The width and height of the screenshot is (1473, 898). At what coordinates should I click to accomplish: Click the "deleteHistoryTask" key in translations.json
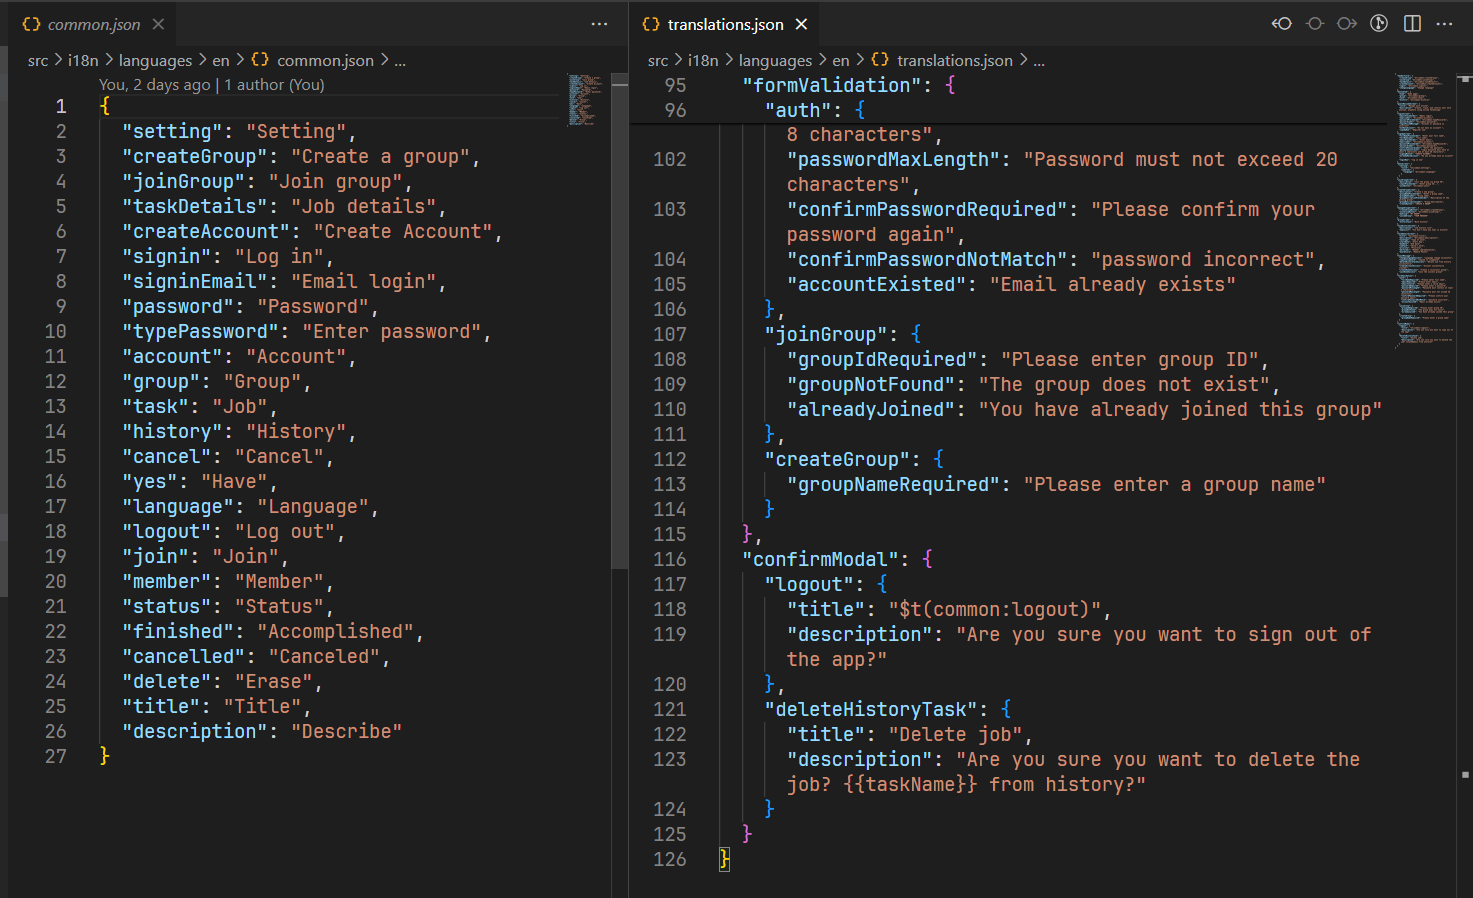click(871, 709)
